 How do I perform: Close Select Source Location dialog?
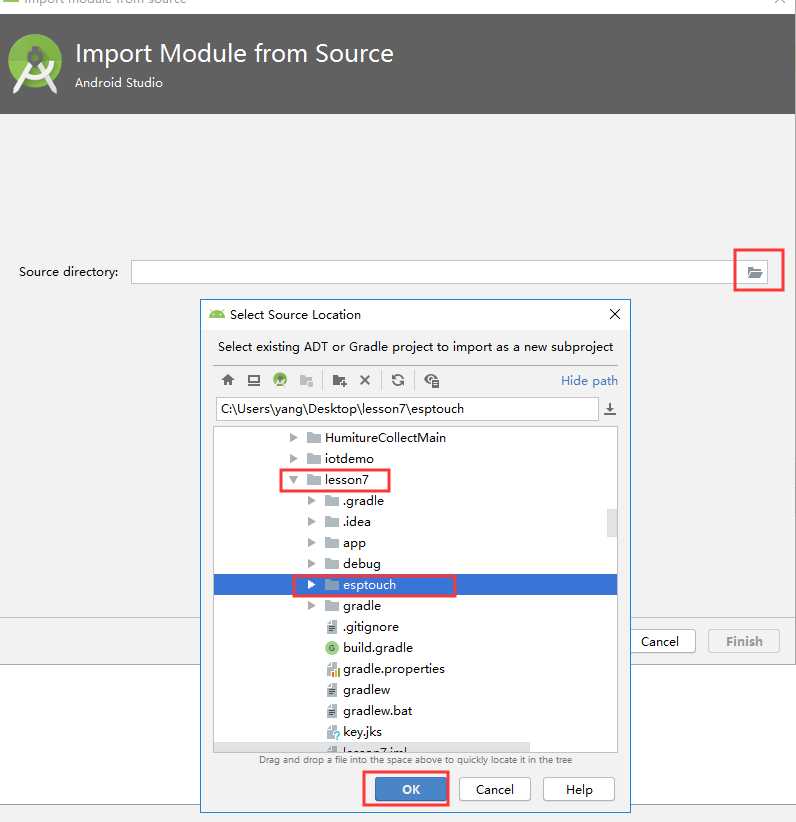615,314
